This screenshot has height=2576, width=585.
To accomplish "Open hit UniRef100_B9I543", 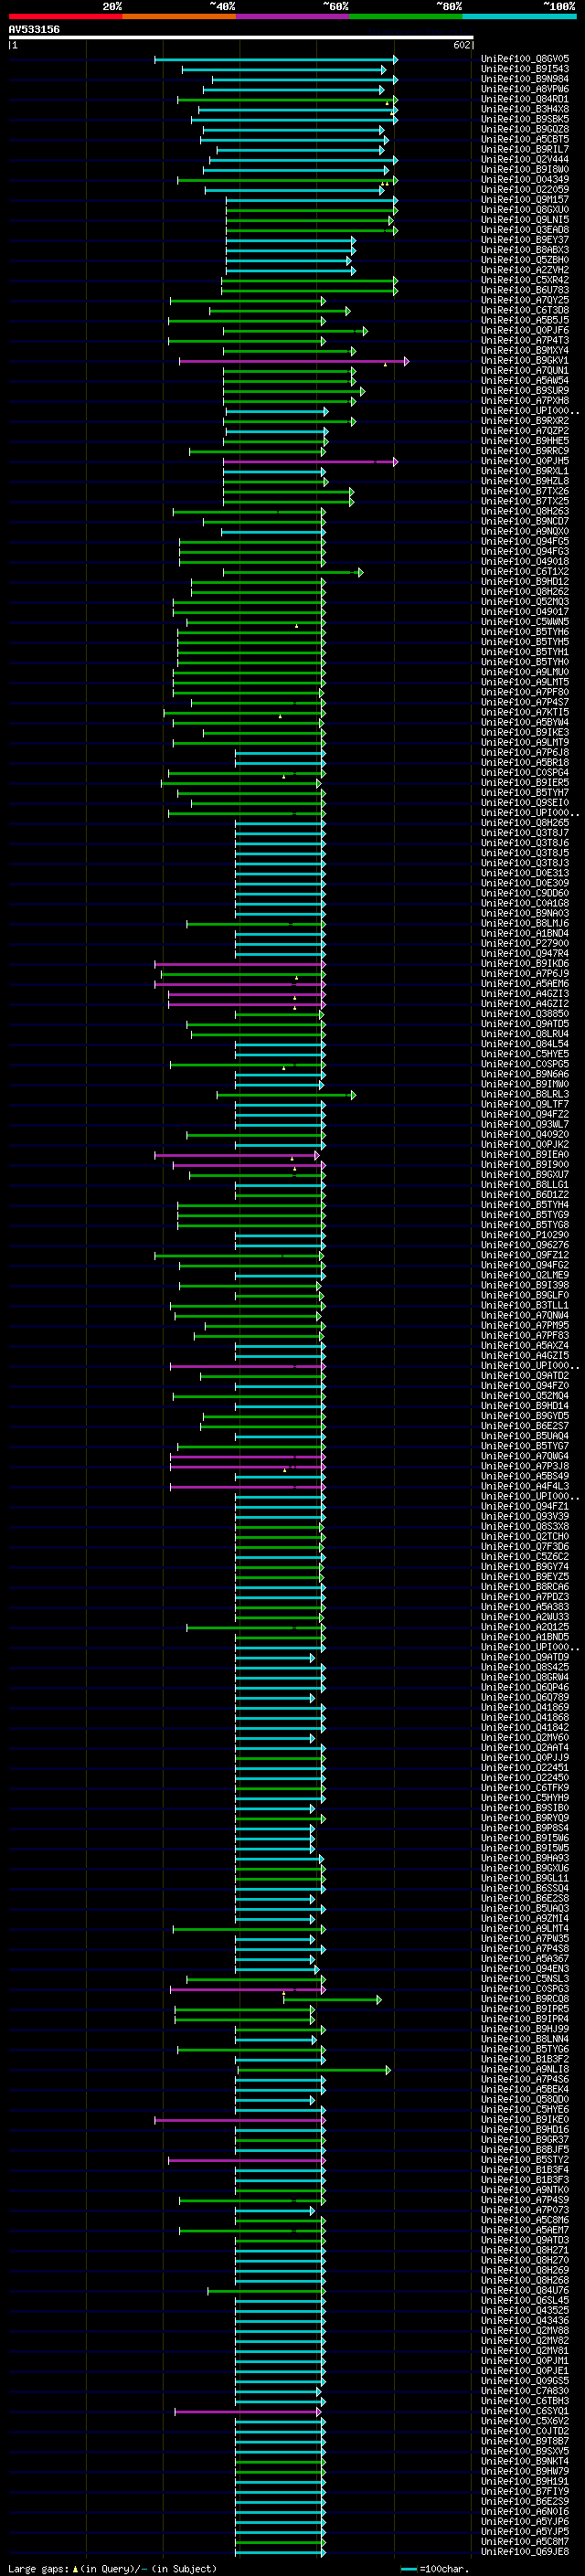I will point(525,69).
